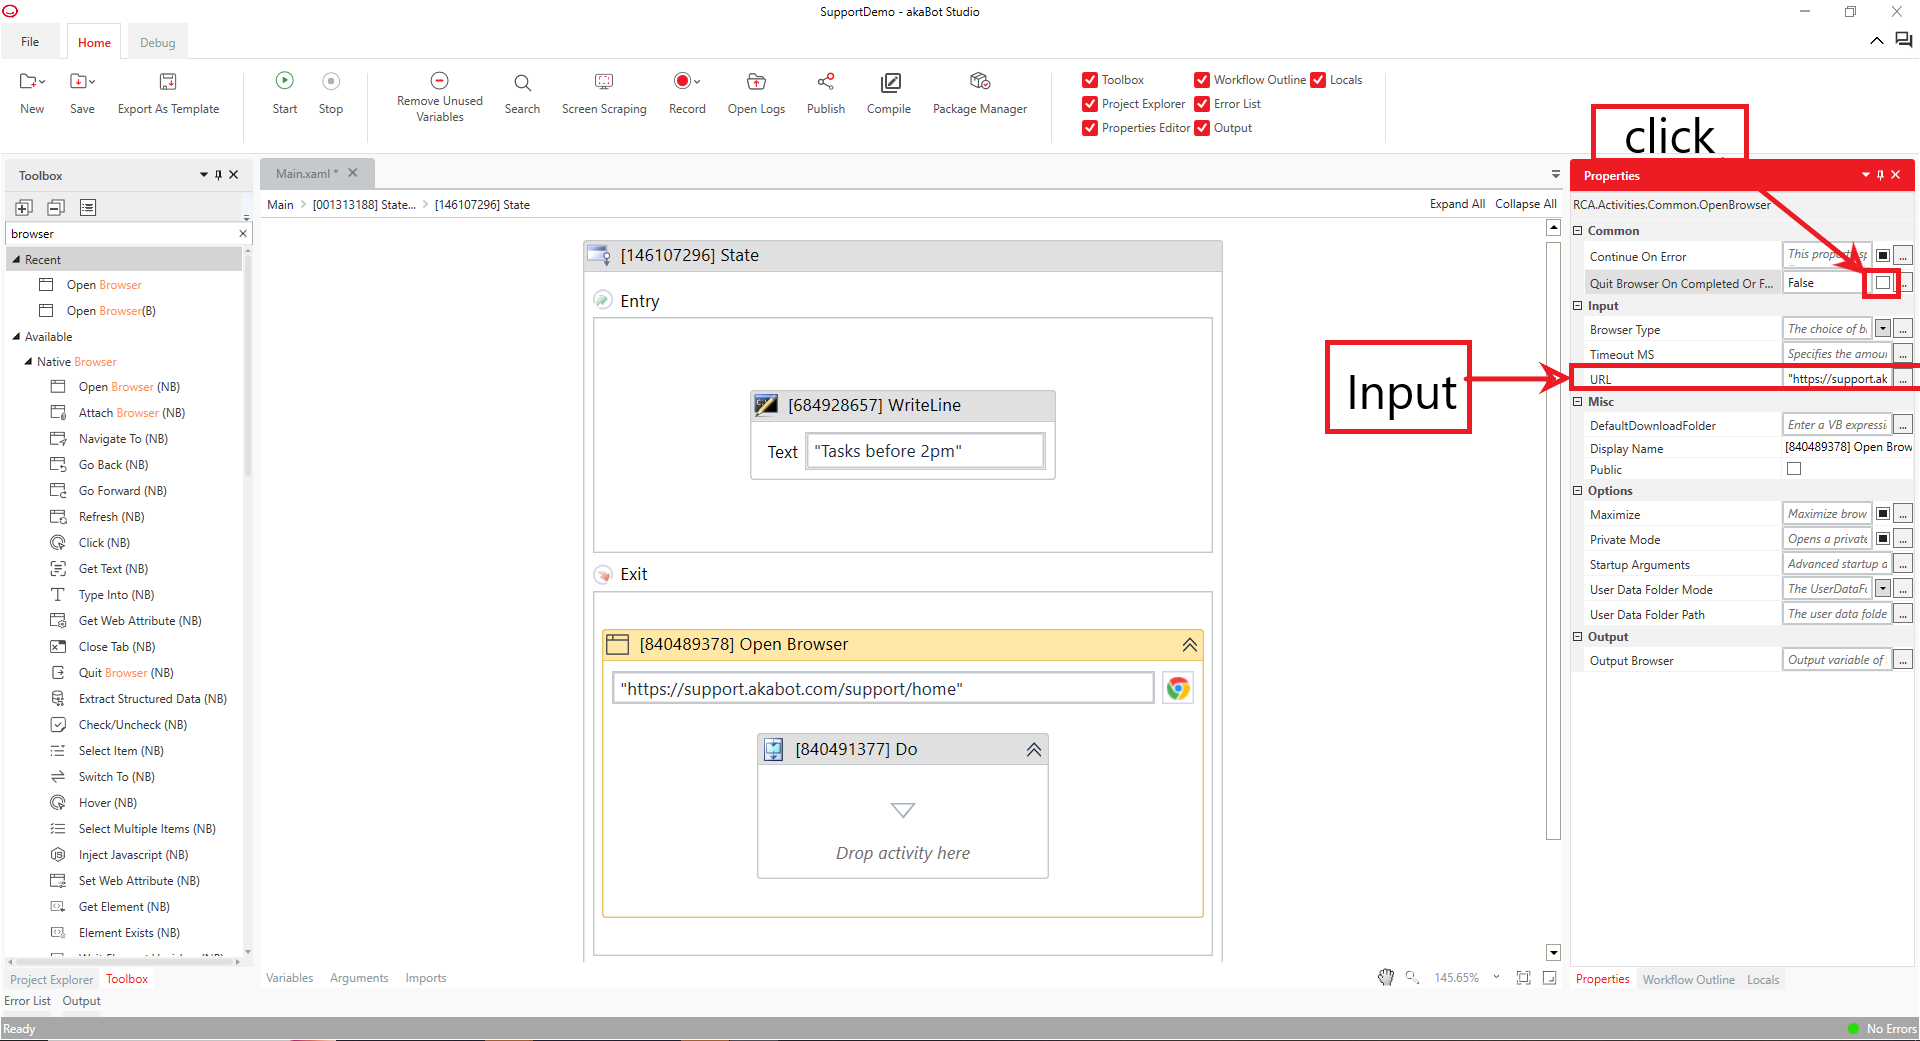
Task: Click the Publish icon
Action: click(x=826, y=81)
